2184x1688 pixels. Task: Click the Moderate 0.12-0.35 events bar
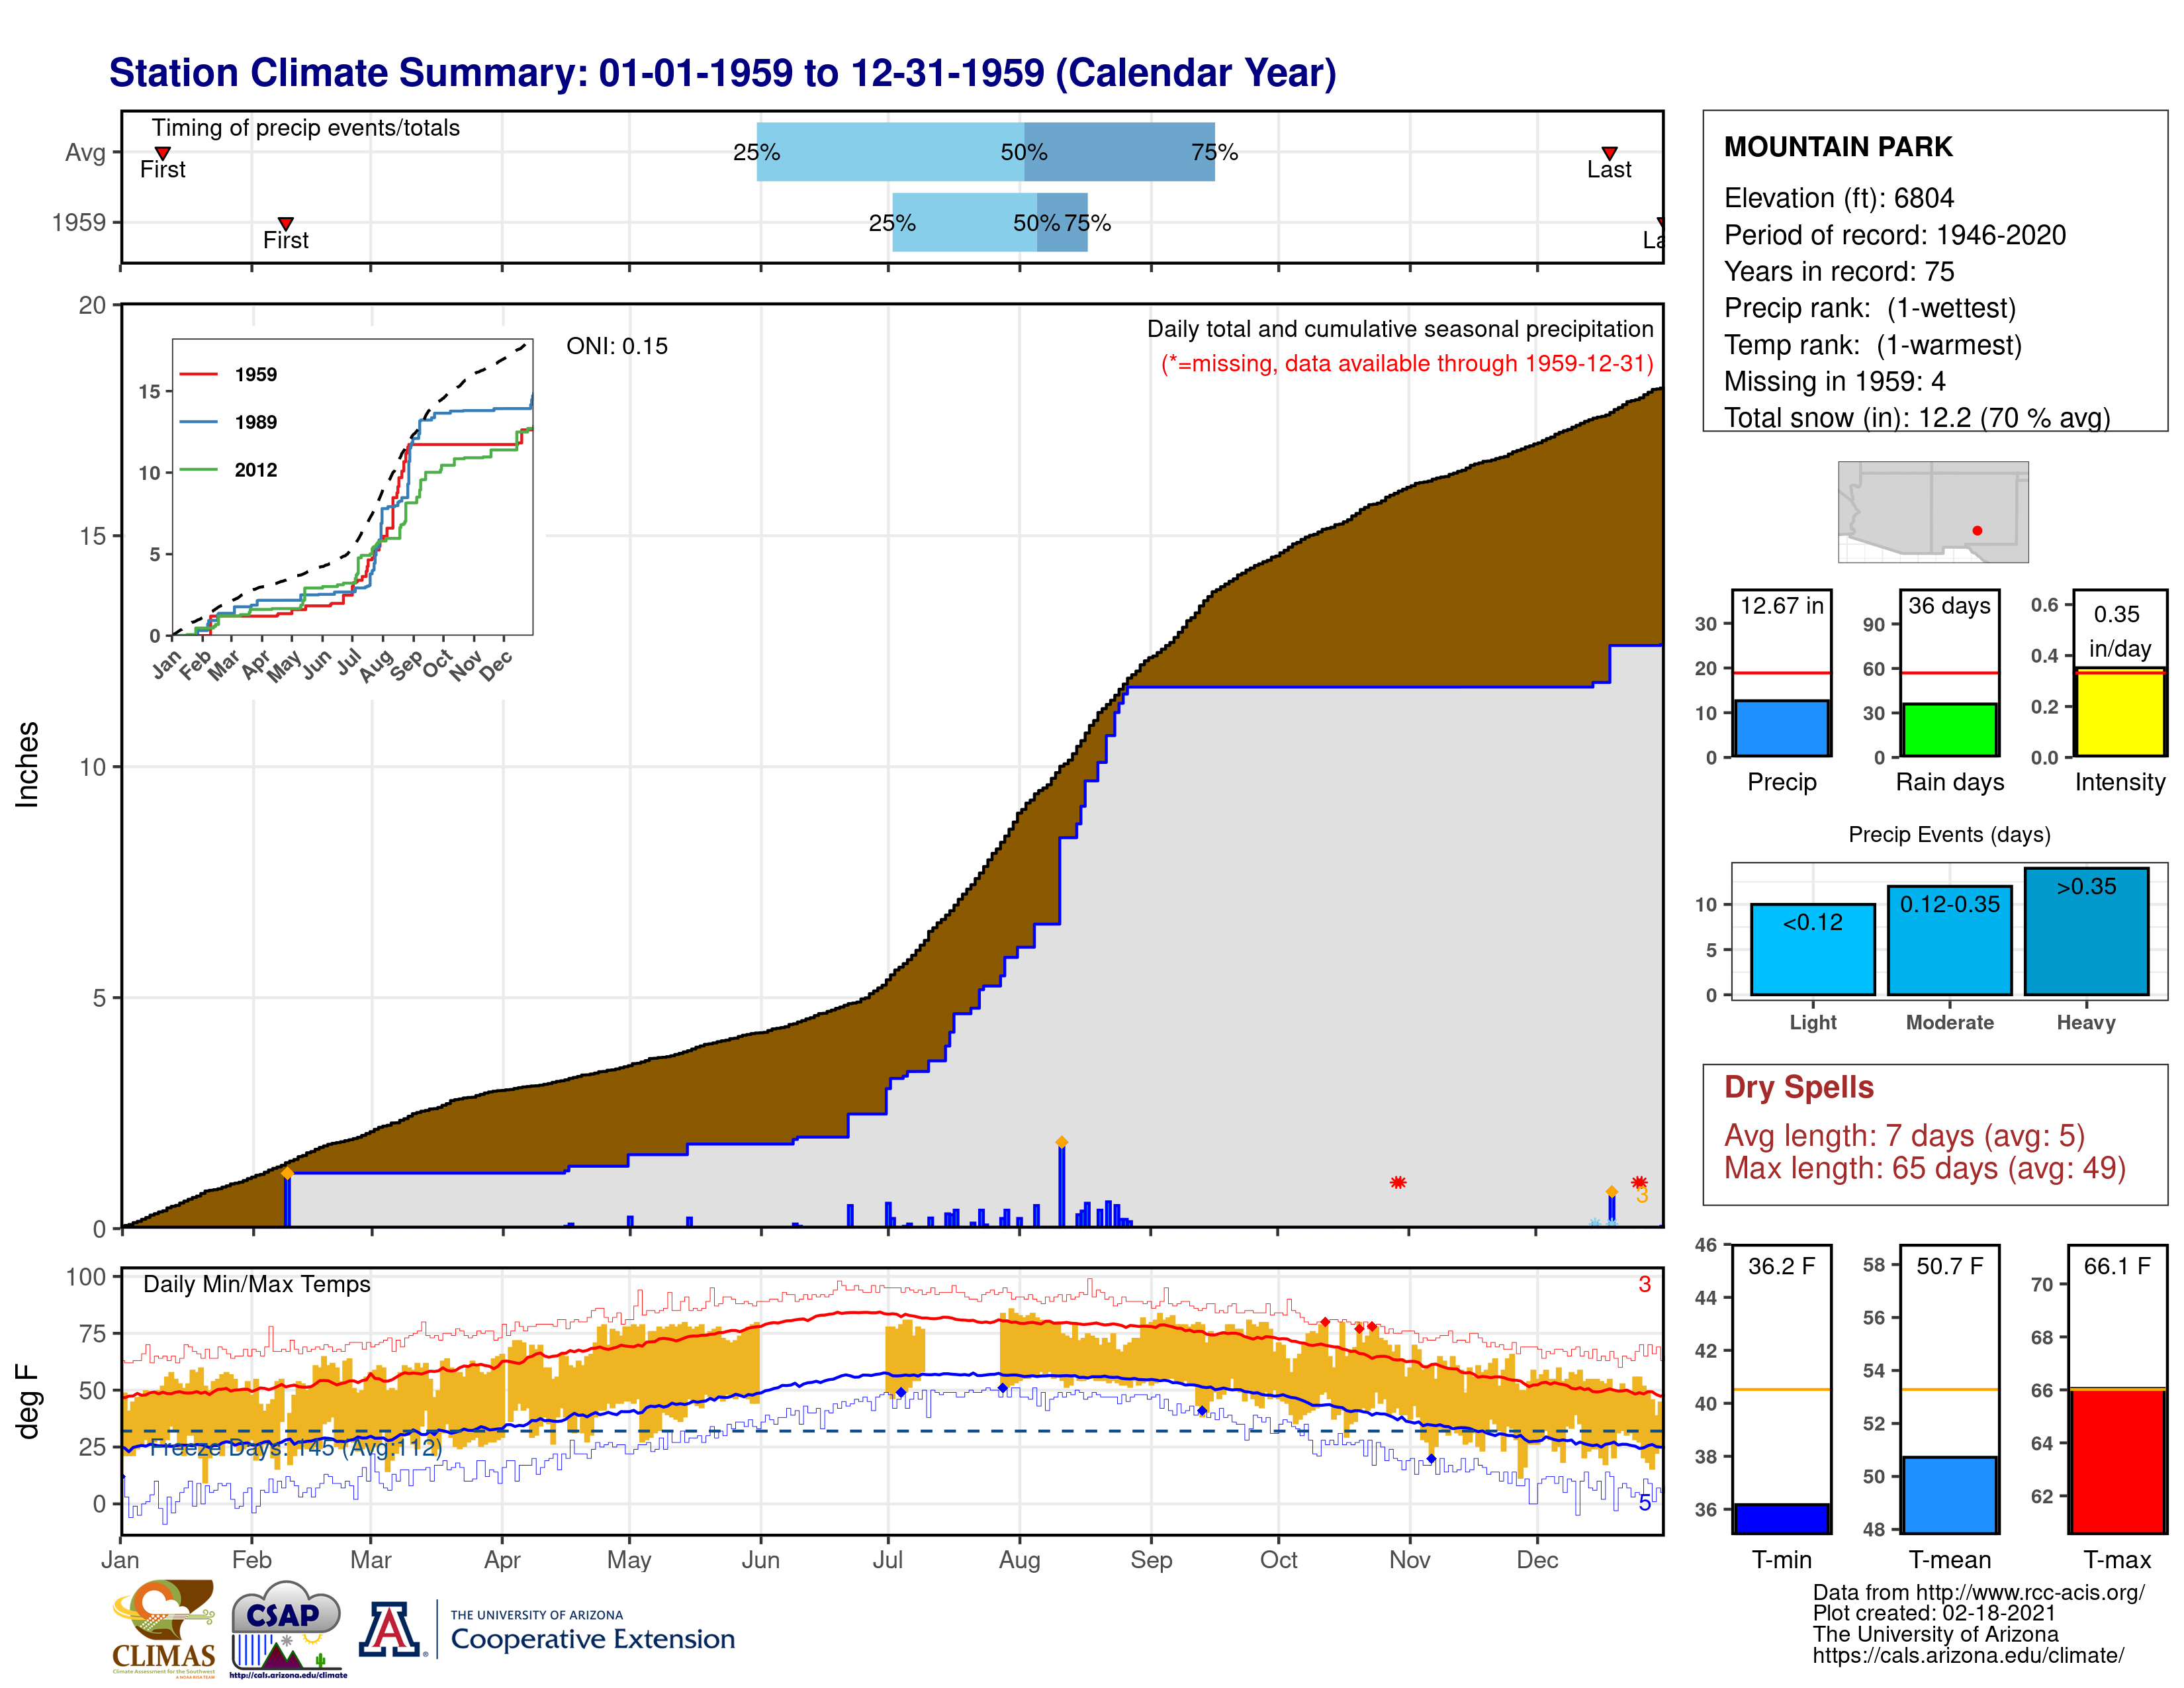[x=1949, y=940]
